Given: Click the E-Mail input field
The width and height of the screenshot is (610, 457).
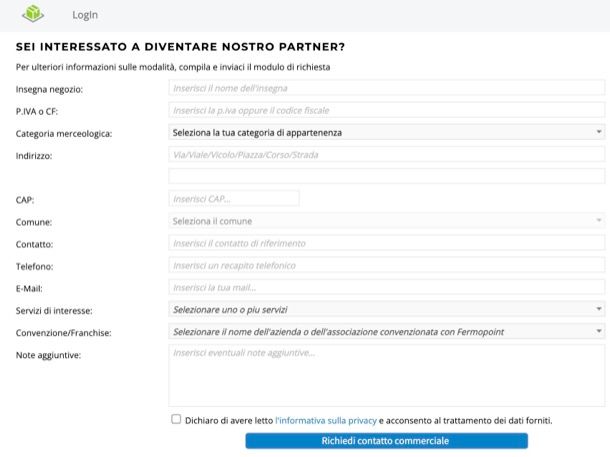Looking at the screenshot, I should coord(387,287).
